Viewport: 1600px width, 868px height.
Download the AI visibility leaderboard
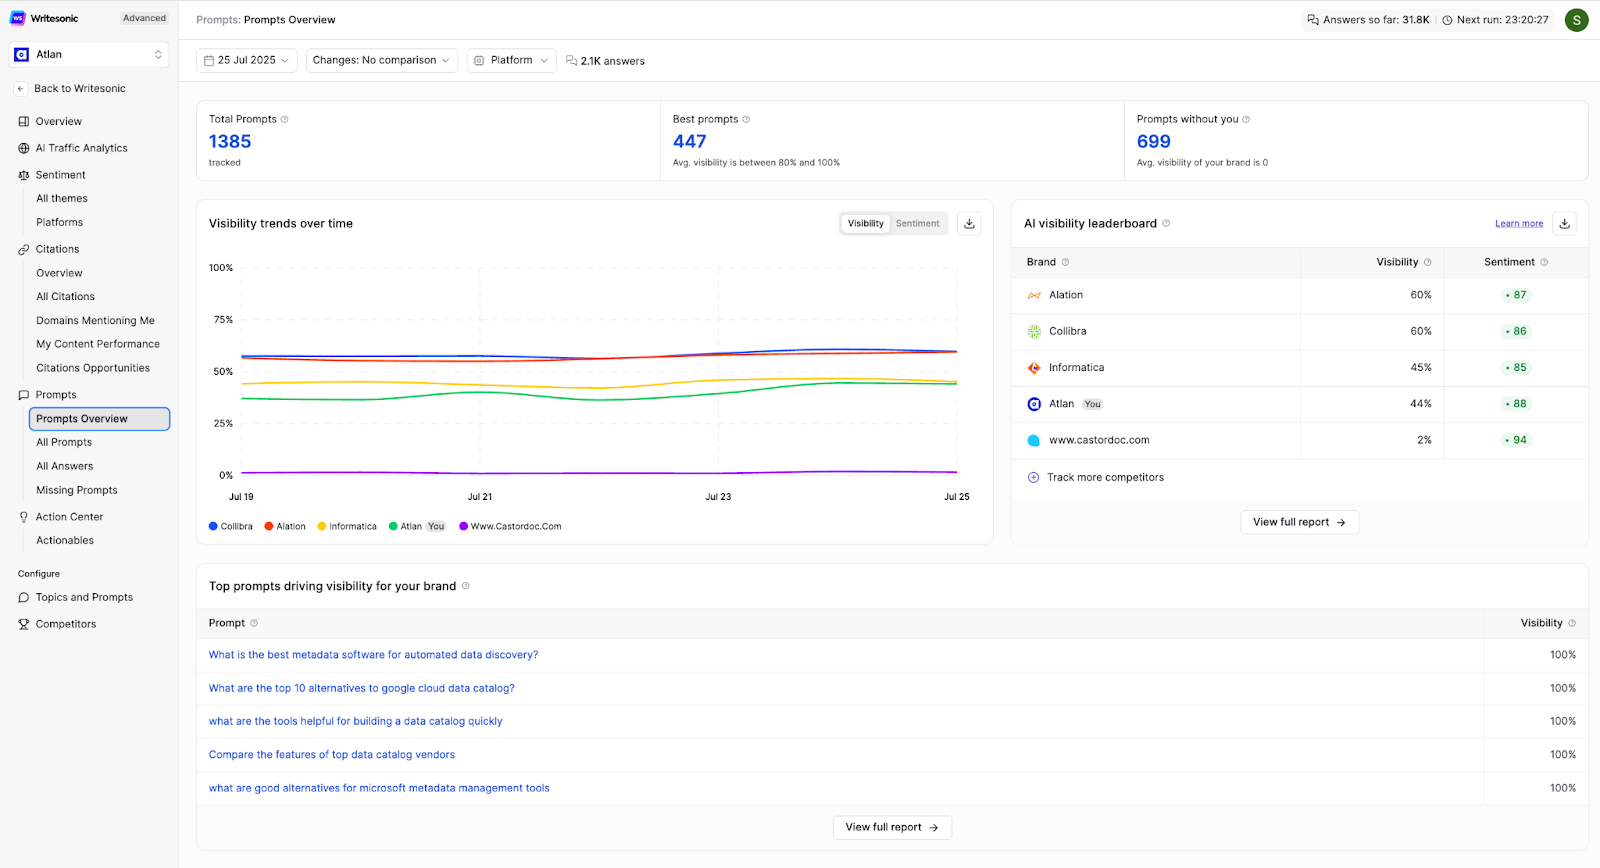(1565, 224)
